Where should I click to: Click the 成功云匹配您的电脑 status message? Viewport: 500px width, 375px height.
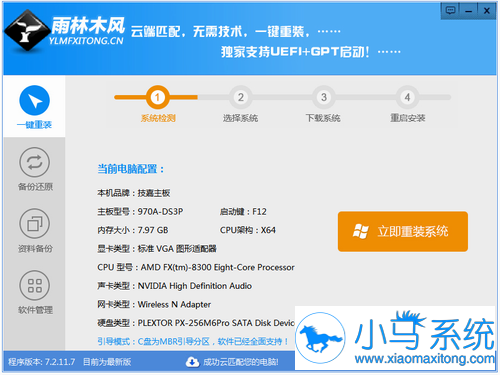[x=241, y=362]
